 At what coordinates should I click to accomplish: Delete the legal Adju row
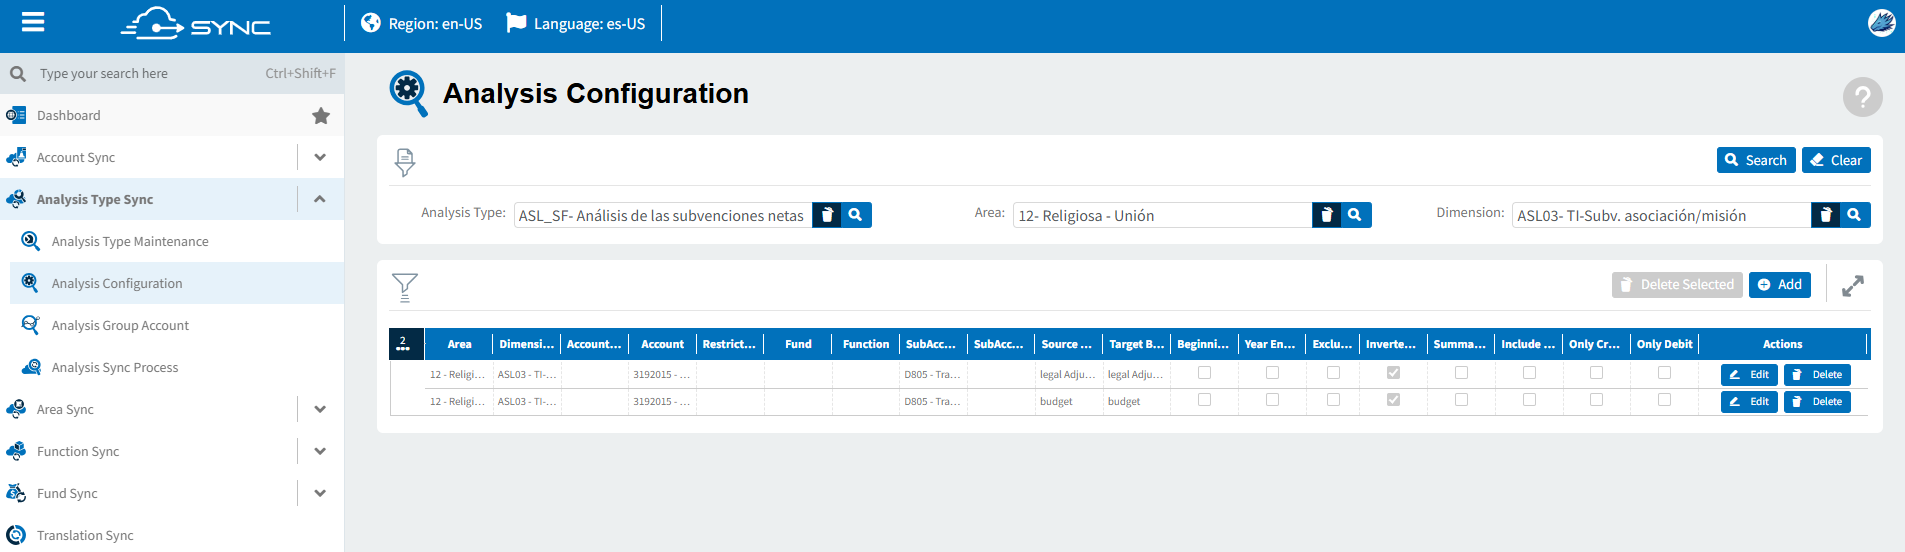pyautogui.click(x=1817, y=374)
